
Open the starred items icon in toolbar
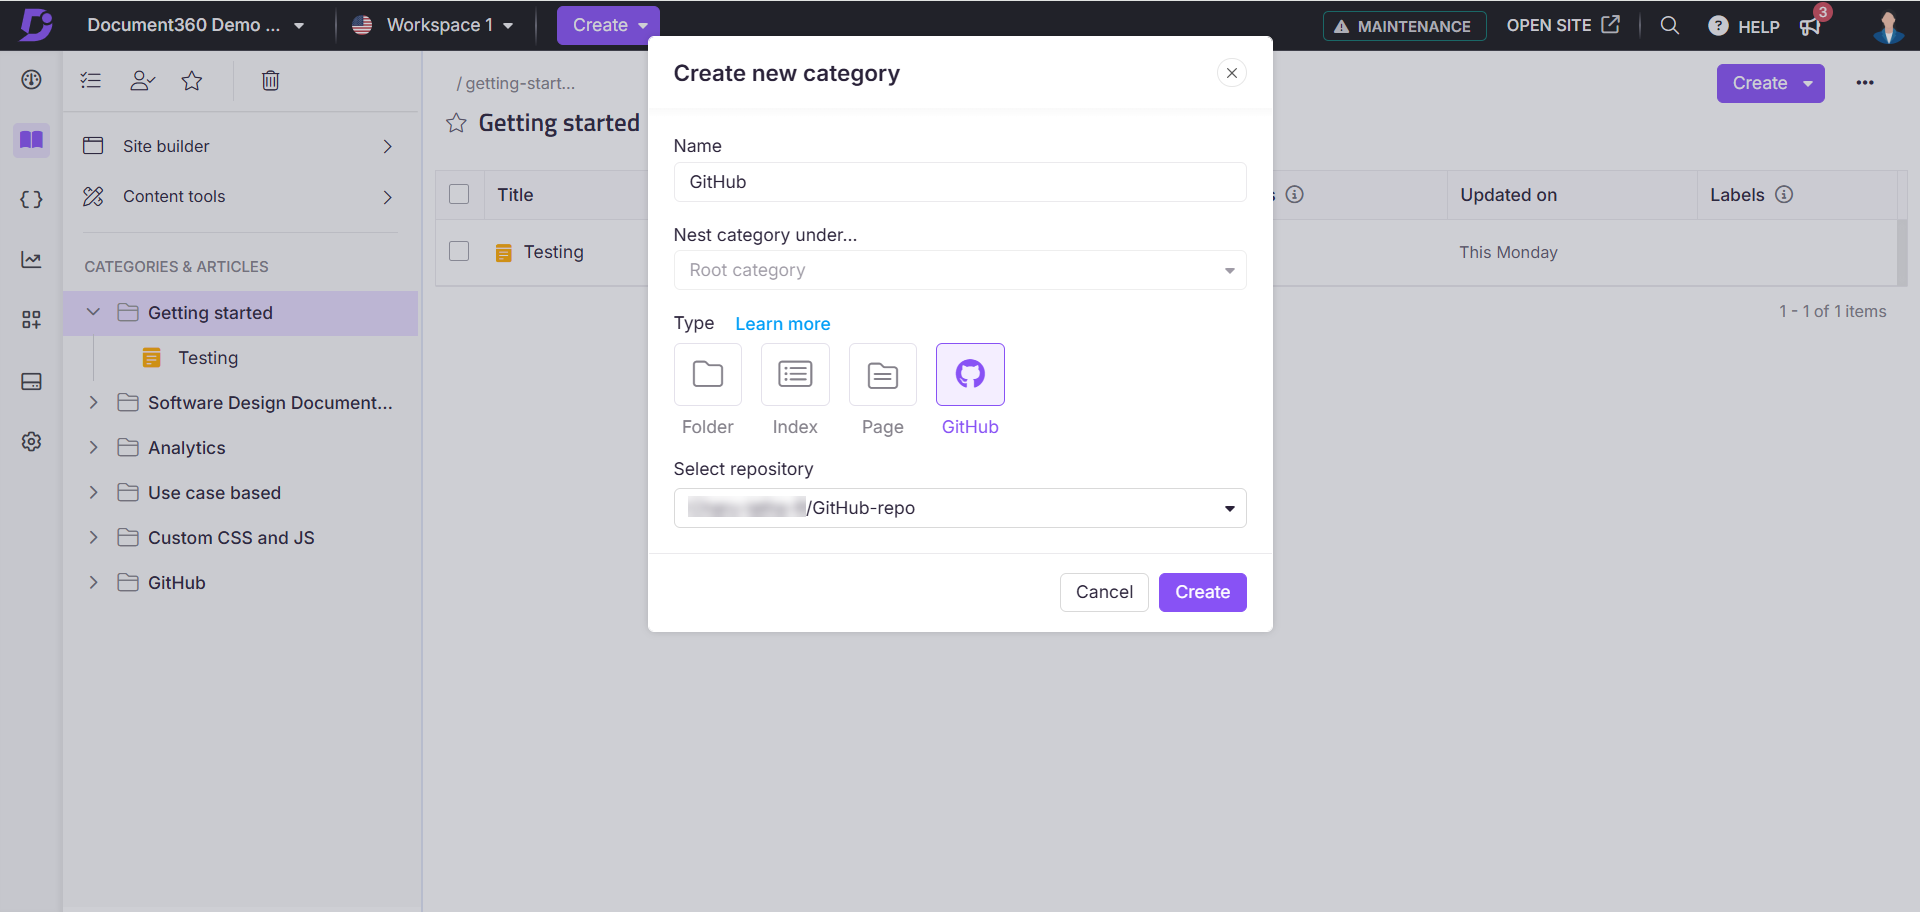coord(192,80)
